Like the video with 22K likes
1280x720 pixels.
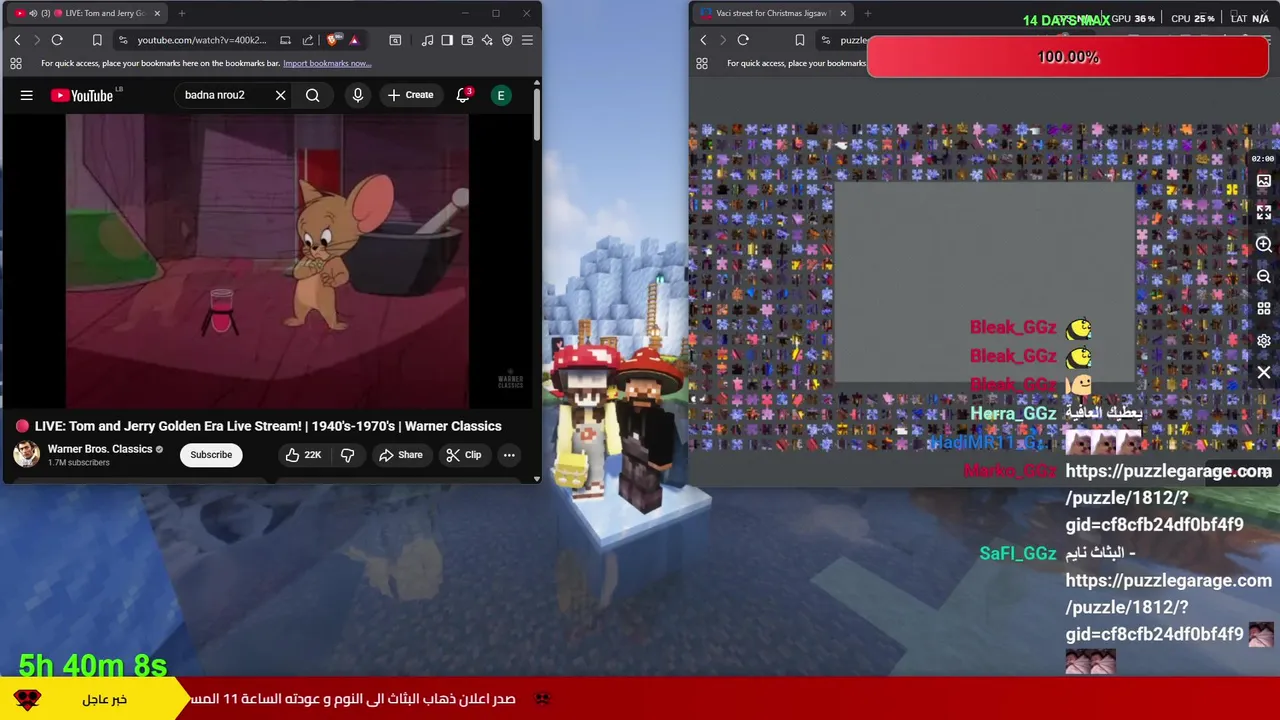click(303, 455)
